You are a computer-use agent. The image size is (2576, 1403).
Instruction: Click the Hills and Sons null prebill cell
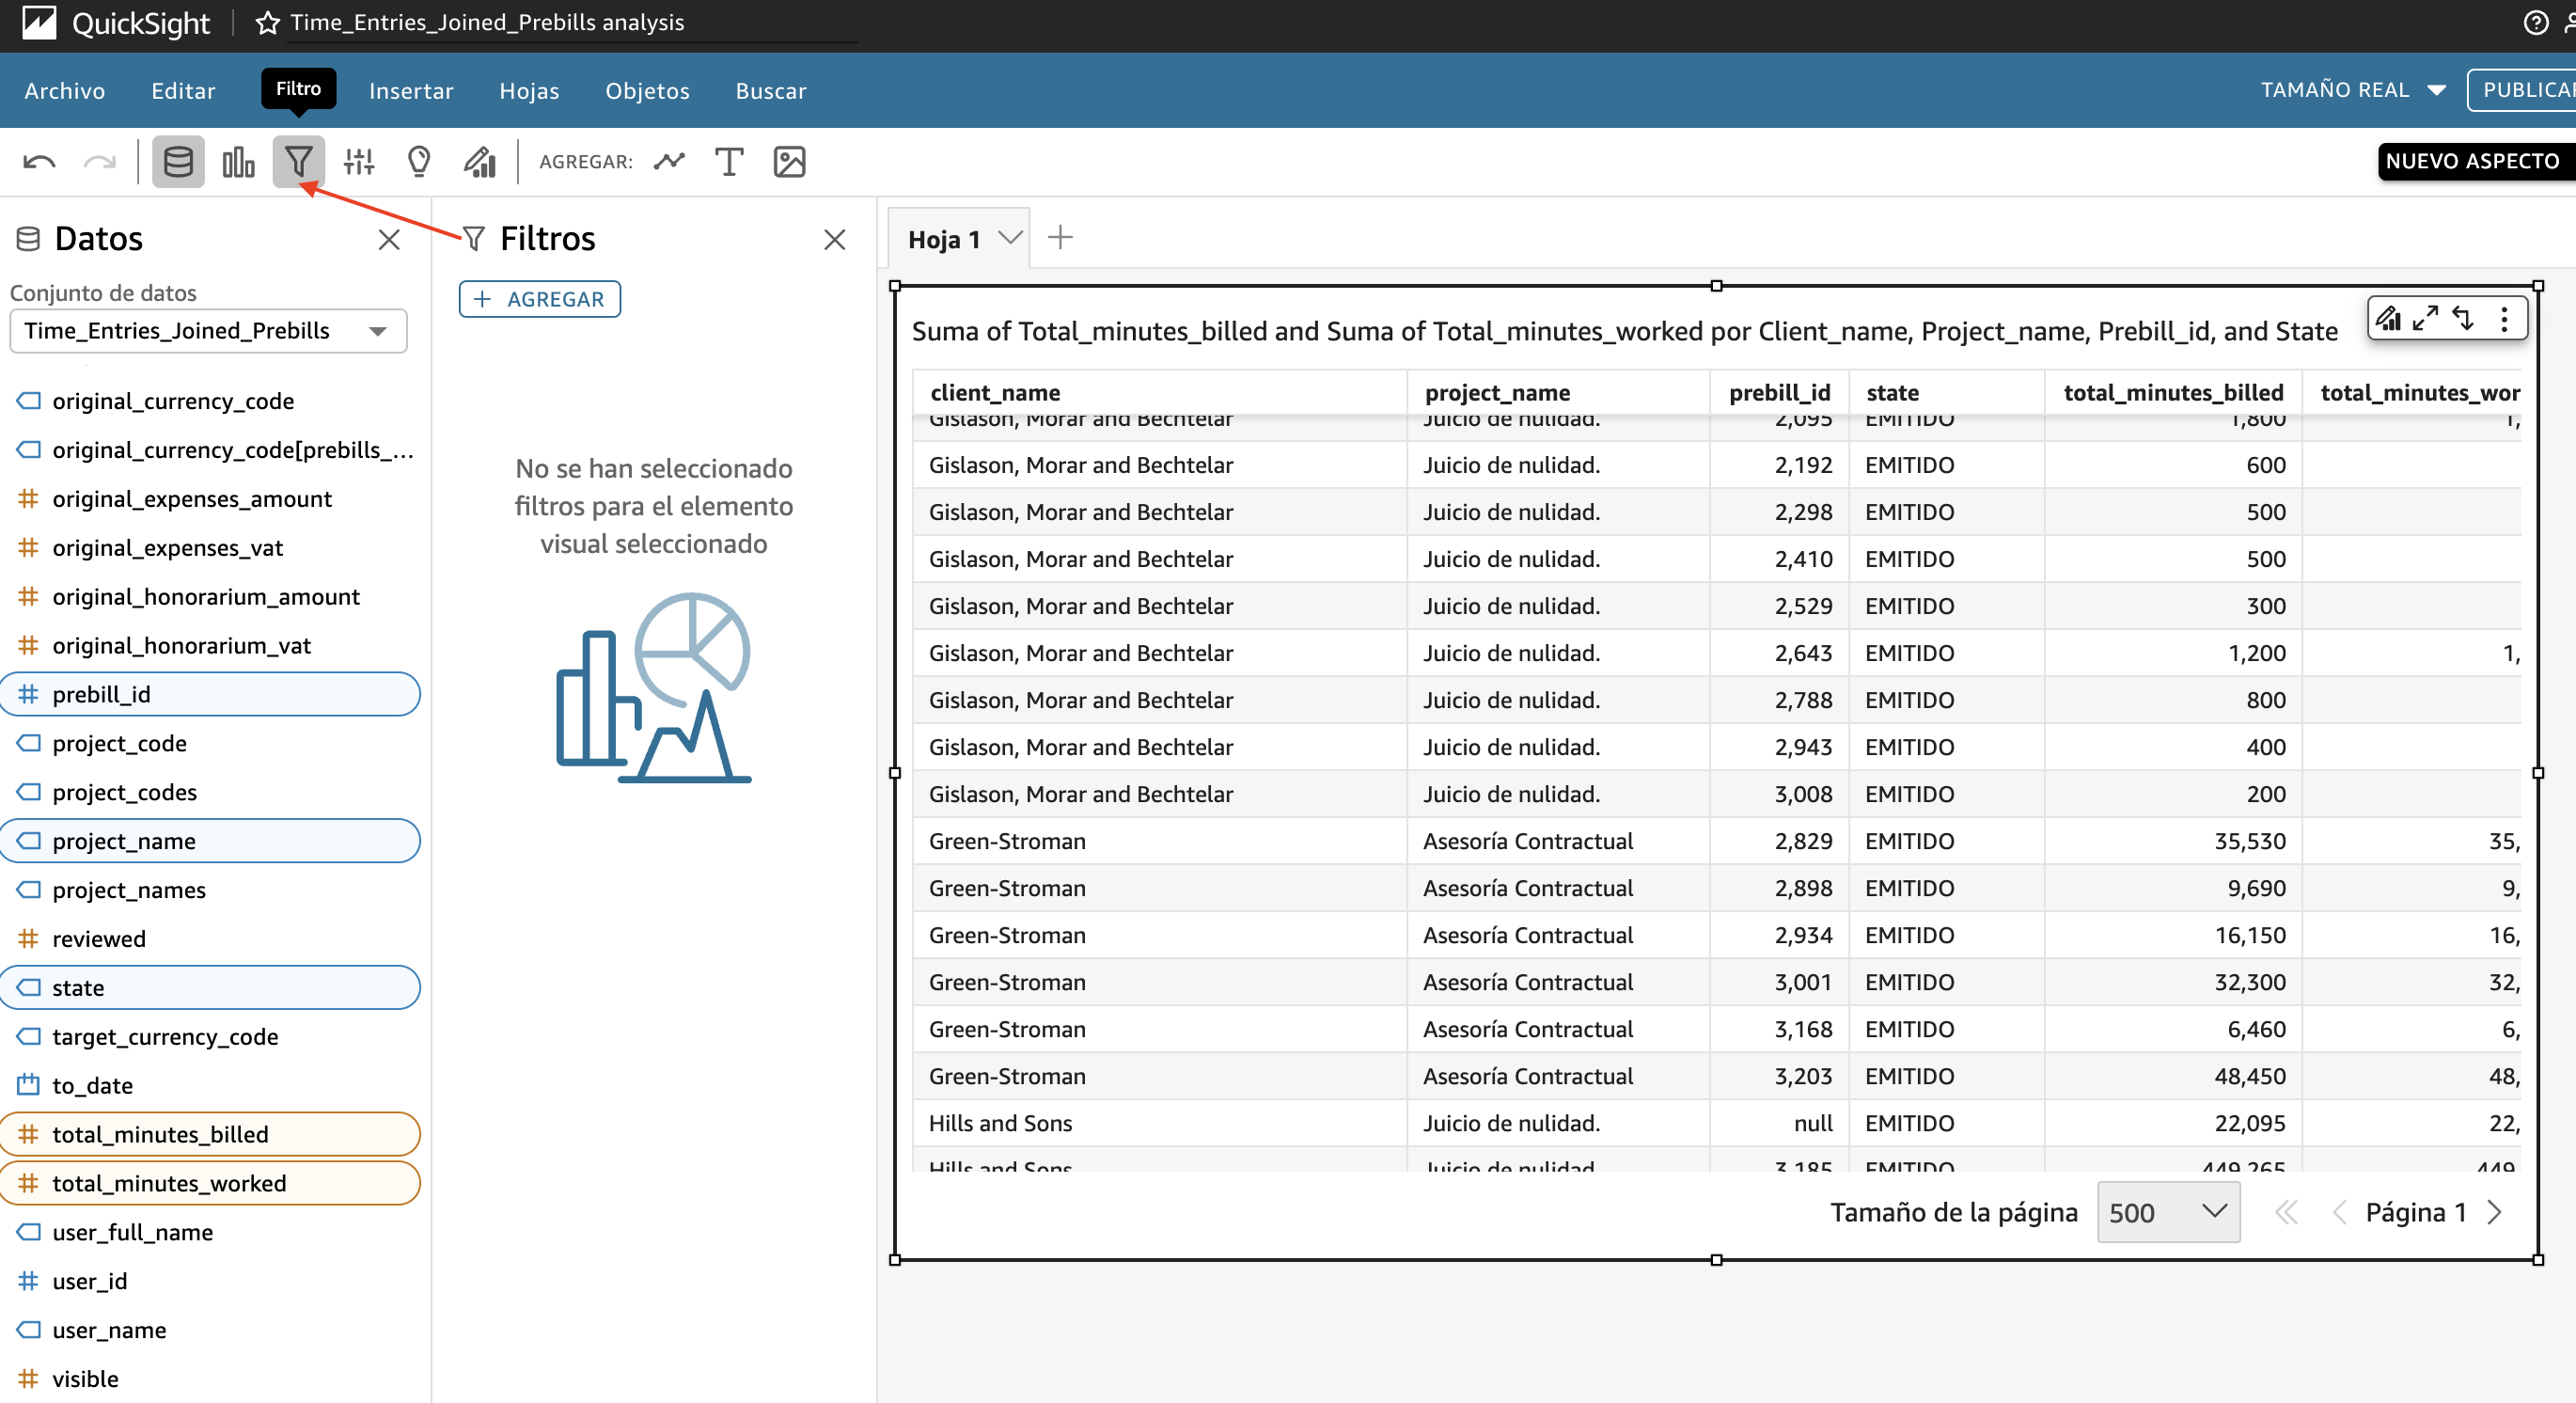click(1780, 1124)
